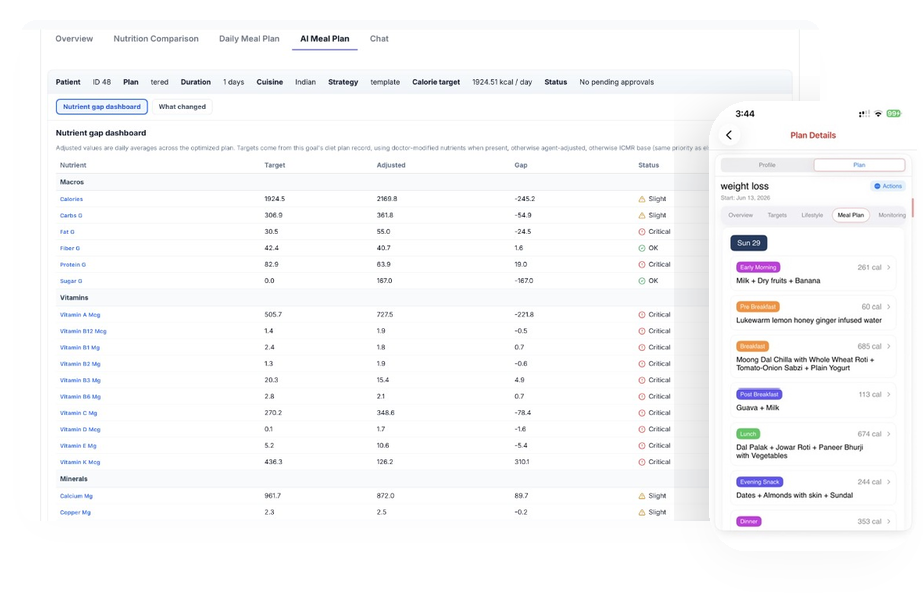Open phone Overview pill tab

click(x=740, y=215)
